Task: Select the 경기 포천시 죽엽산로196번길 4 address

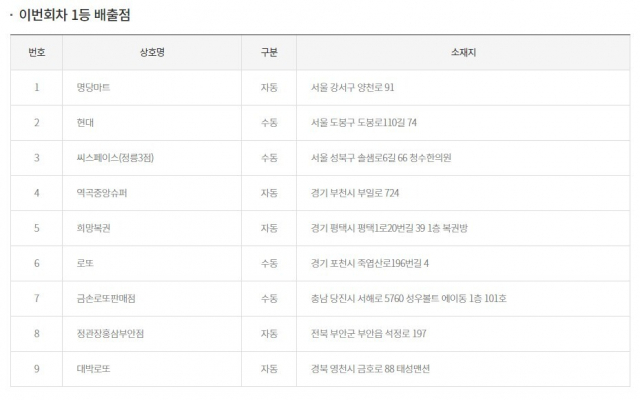Action: click(x=369, y=263)
